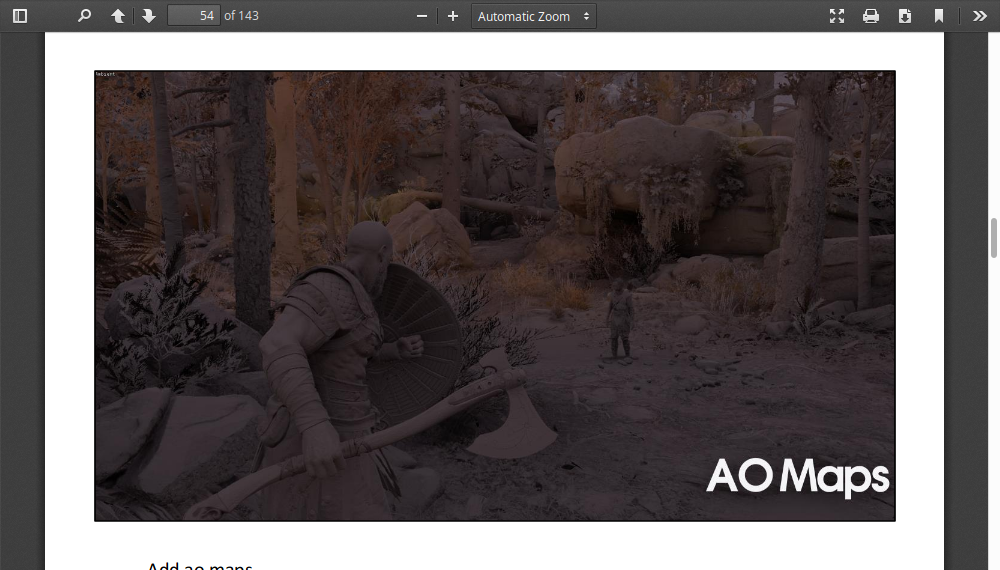The height and width of the screenshot is (570, 1000).
Task: Zoom out with the minus button
Action: point(422,16)
